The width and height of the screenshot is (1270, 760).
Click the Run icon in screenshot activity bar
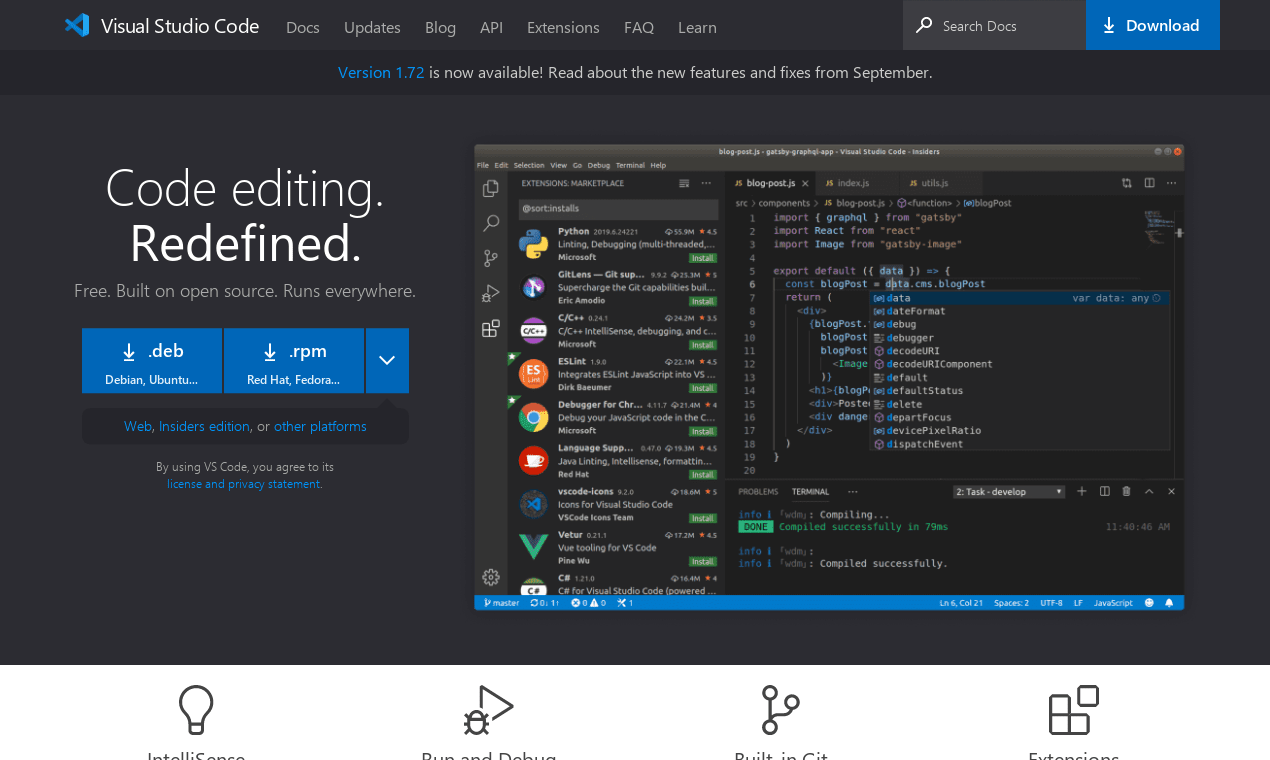[490, 293]
